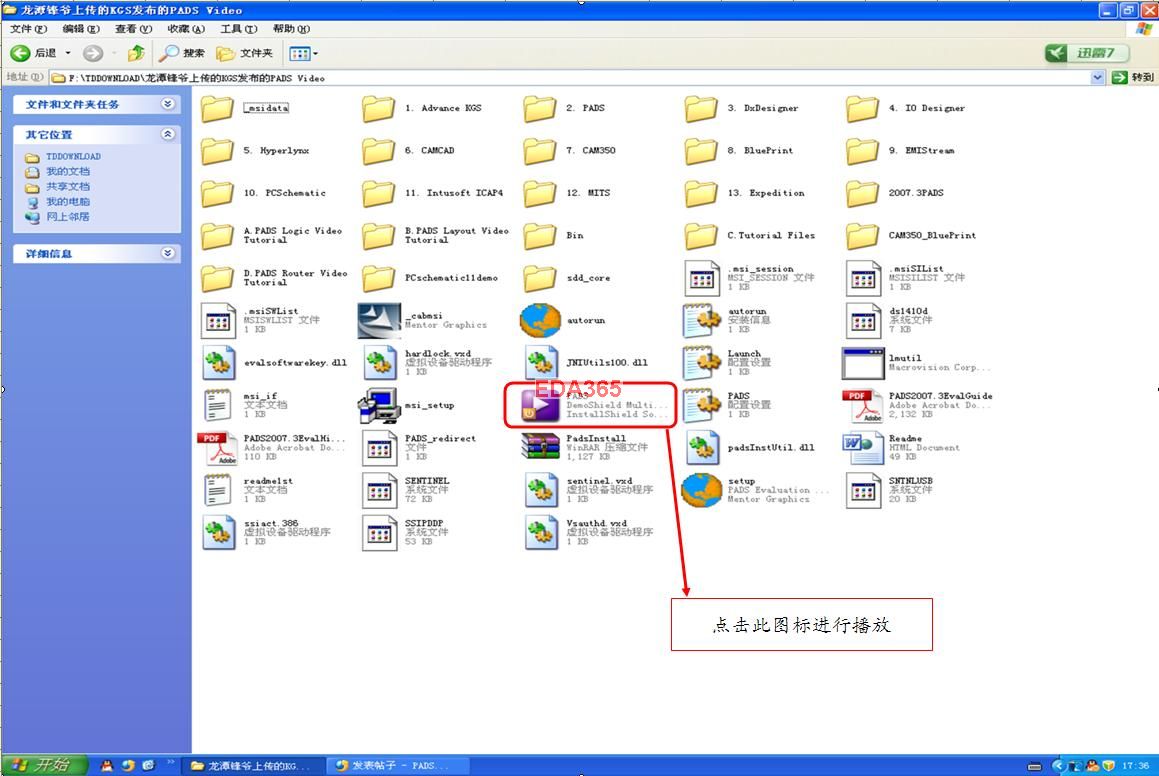This screenshot has width=1159, height=776.
Task: Switch to the 龙潭锋爷上传的KG taskbar window
Action: [x=254, y=766]
